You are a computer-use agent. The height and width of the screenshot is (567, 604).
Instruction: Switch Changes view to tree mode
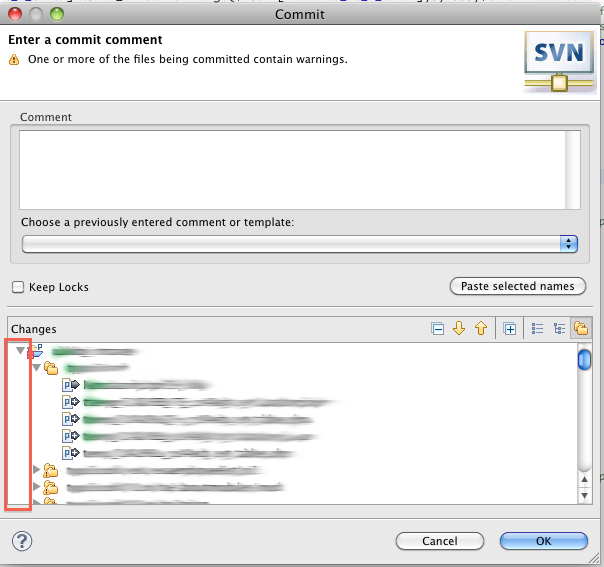coord(559,329)
